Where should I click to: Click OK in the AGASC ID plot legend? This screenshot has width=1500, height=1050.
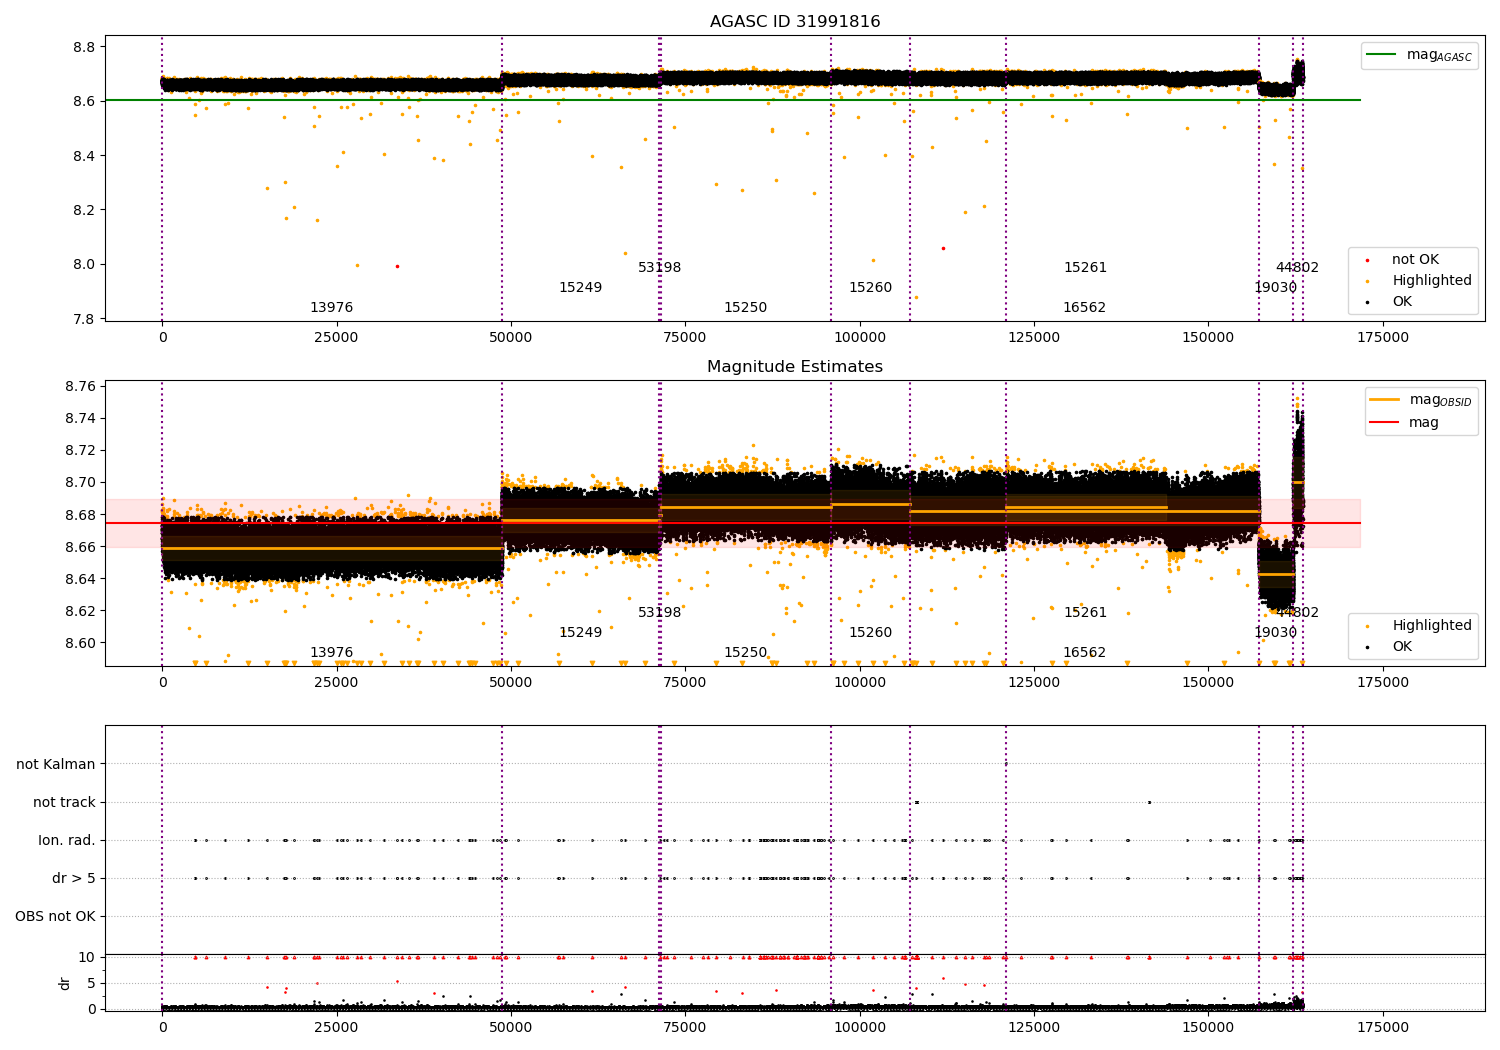(1390, 302)
